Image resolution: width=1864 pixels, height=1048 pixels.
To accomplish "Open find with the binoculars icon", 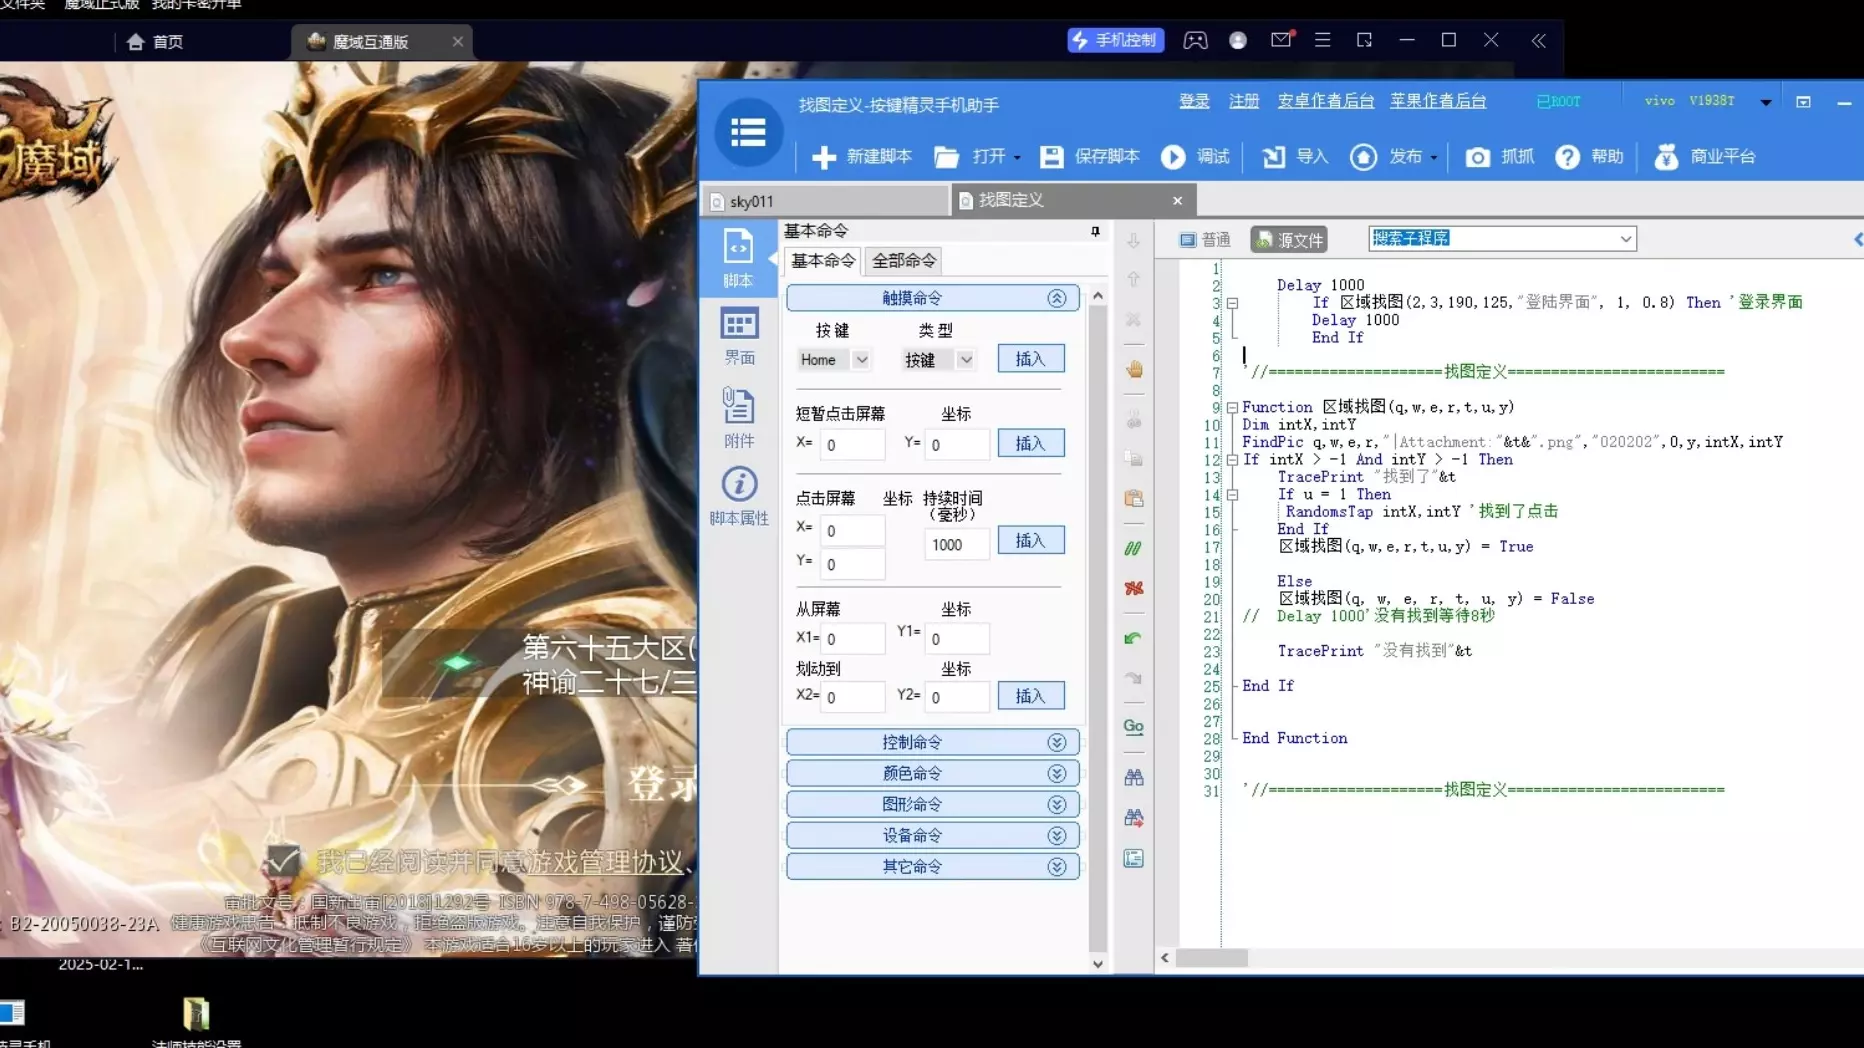I will coord(1133,777).
